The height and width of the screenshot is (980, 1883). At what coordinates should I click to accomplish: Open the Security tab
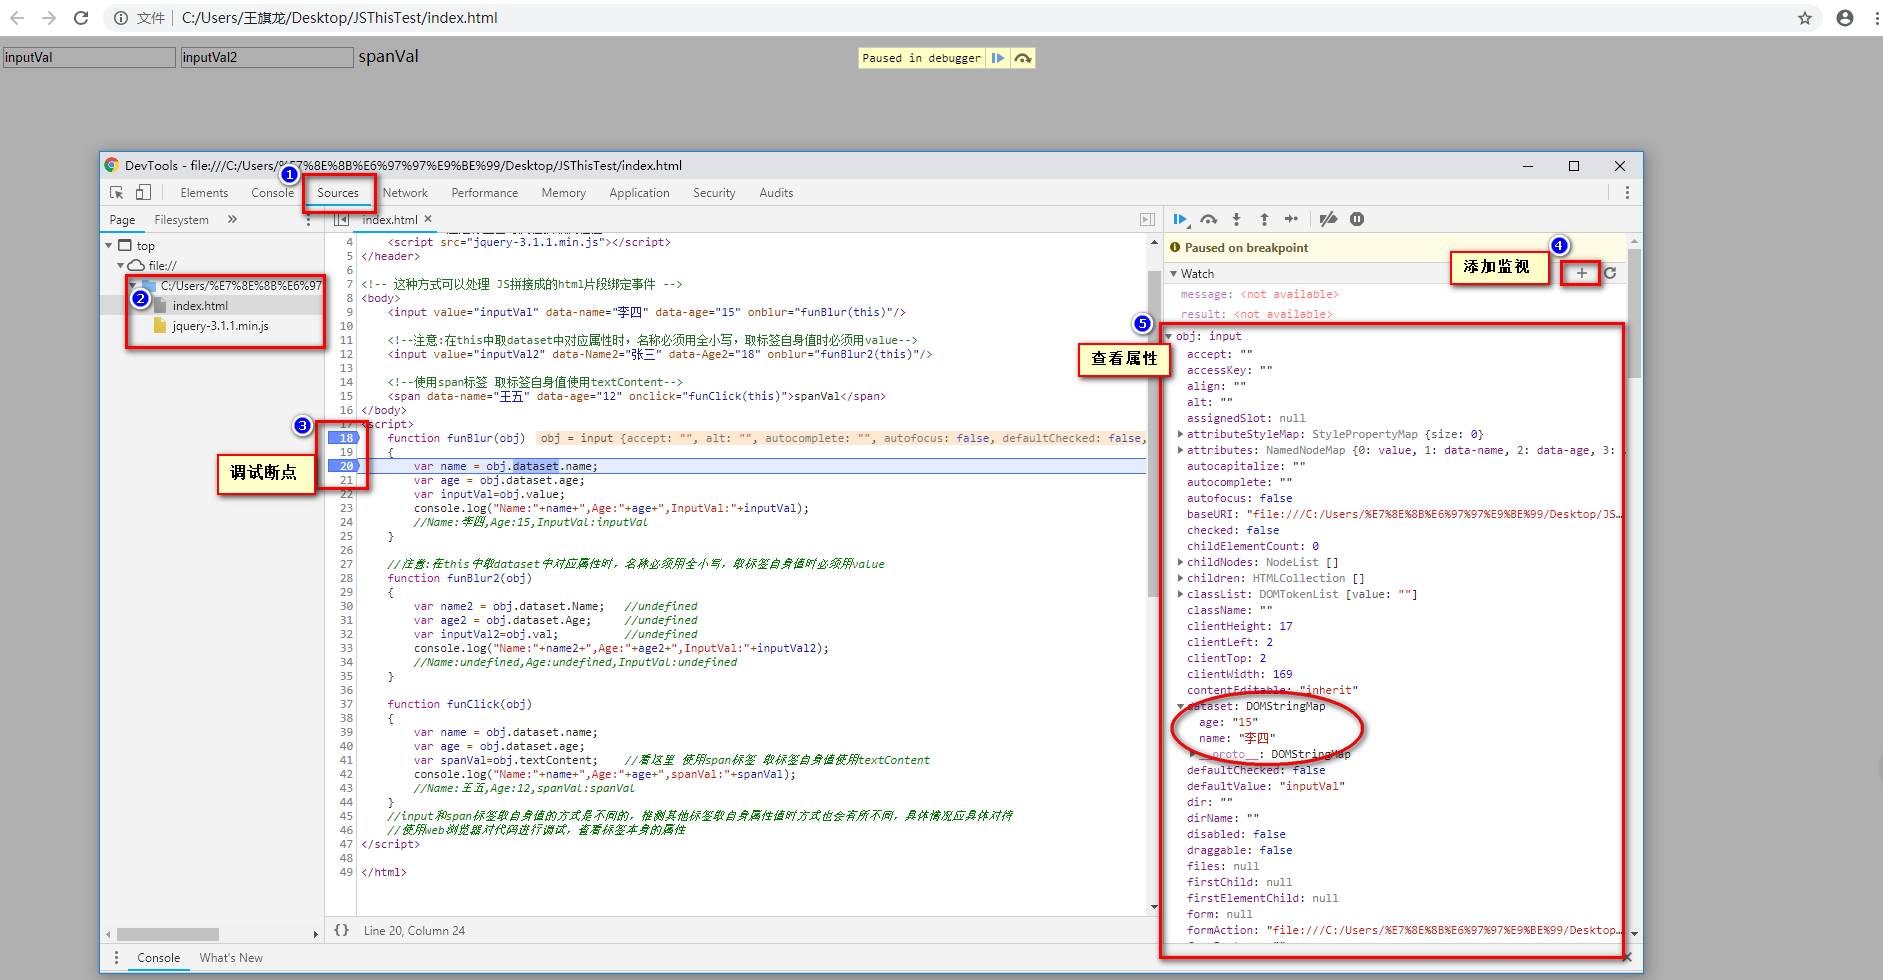714,193
